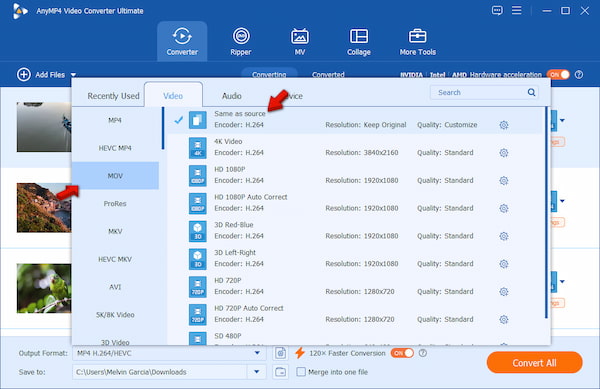
Task: Select MOV format
Action: 115,176
